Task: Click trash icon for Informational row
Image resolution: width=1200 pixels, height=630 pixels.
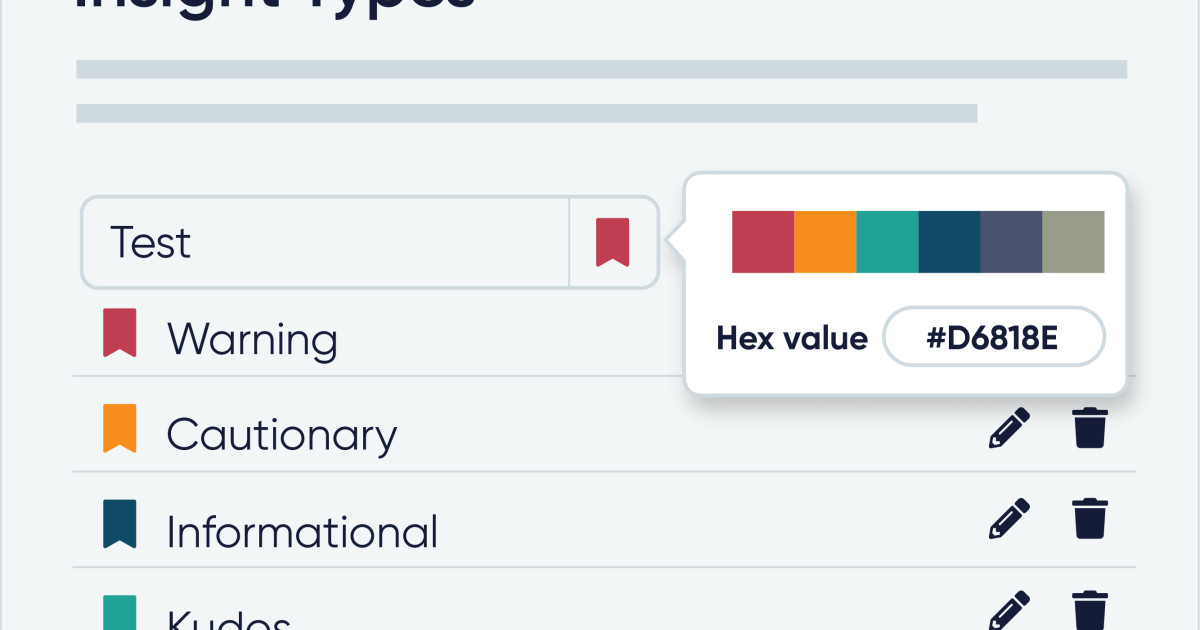Action: tap(1090, 520)
